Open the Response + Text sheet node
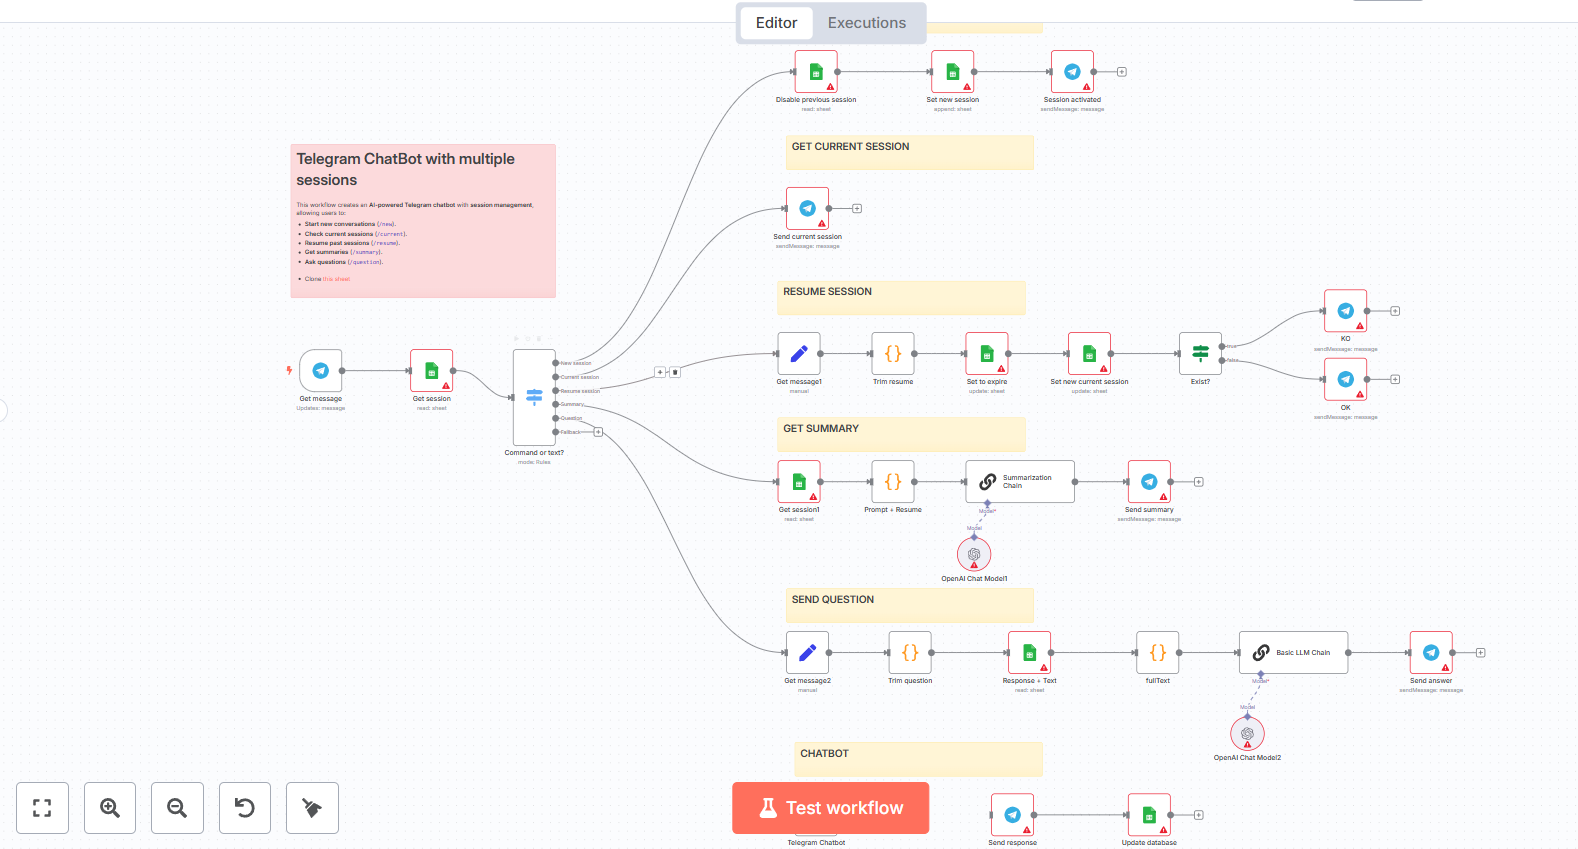 click(1029, 653)
